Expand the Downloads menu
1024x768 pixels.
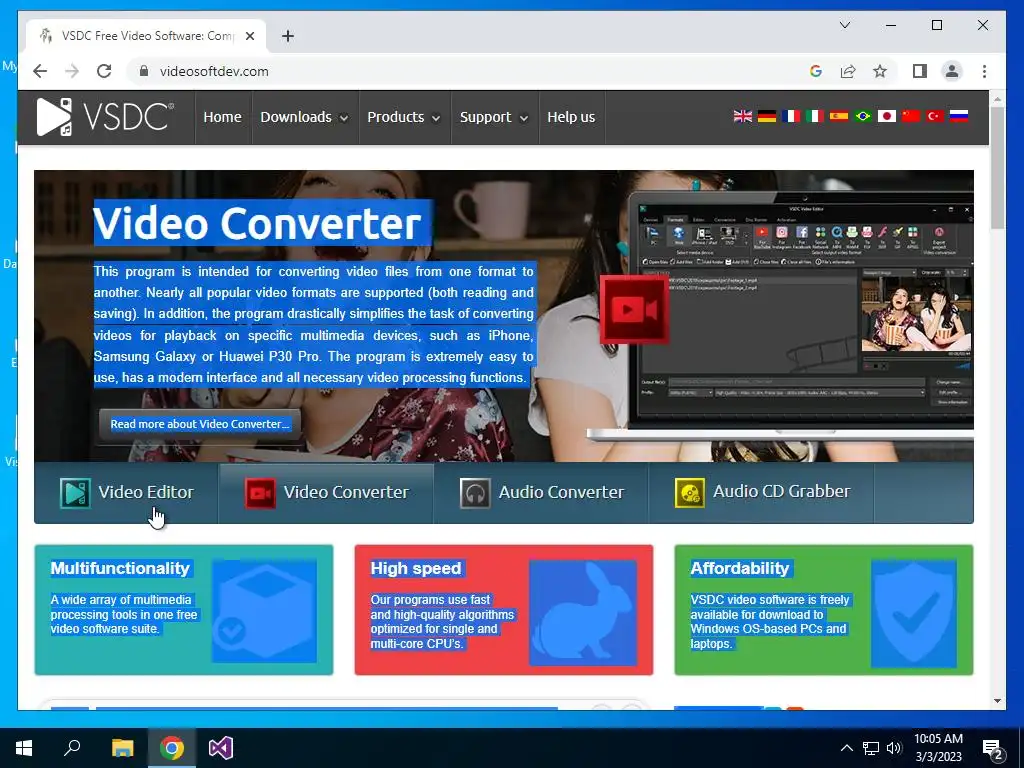click(305, 118)
